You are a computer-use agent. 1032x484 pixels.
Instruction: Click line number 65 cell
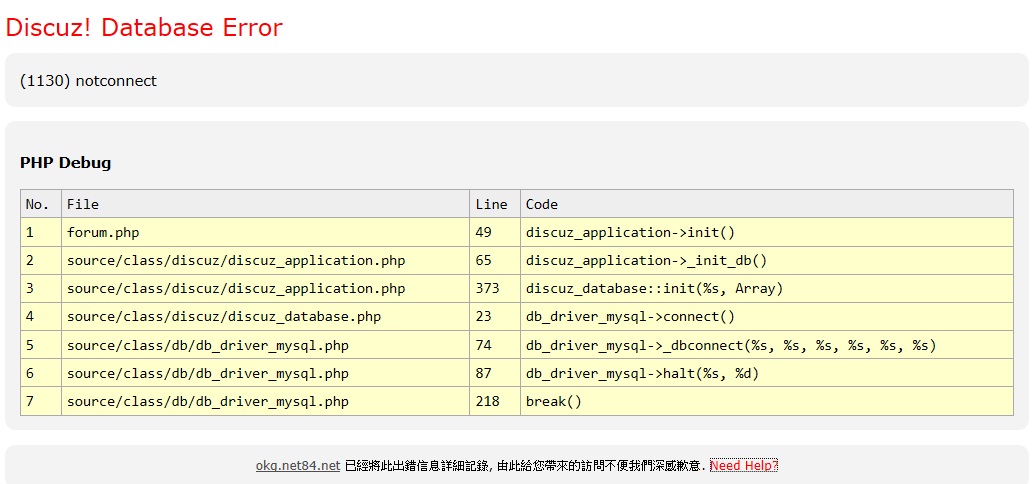(495, 260)
